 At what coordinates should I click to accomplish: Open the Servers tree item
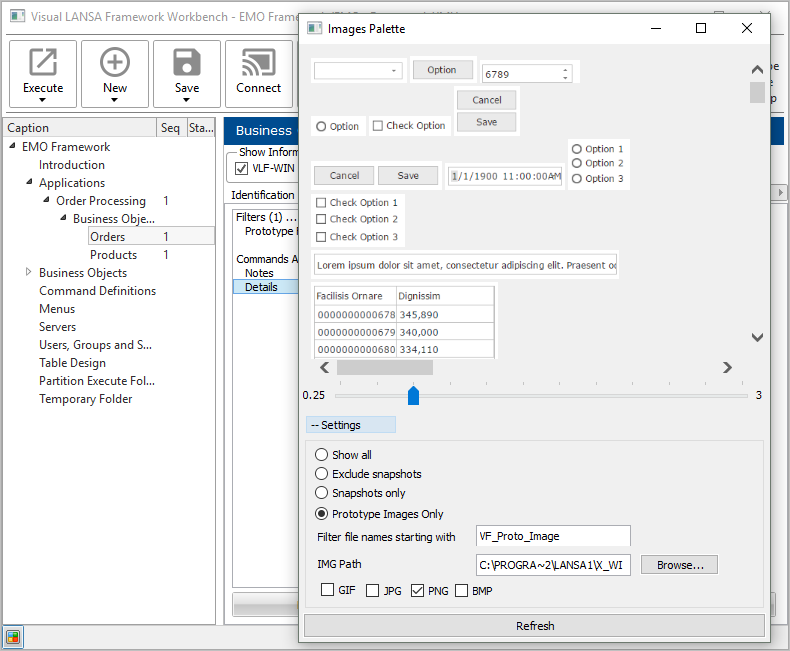point(57,327)
